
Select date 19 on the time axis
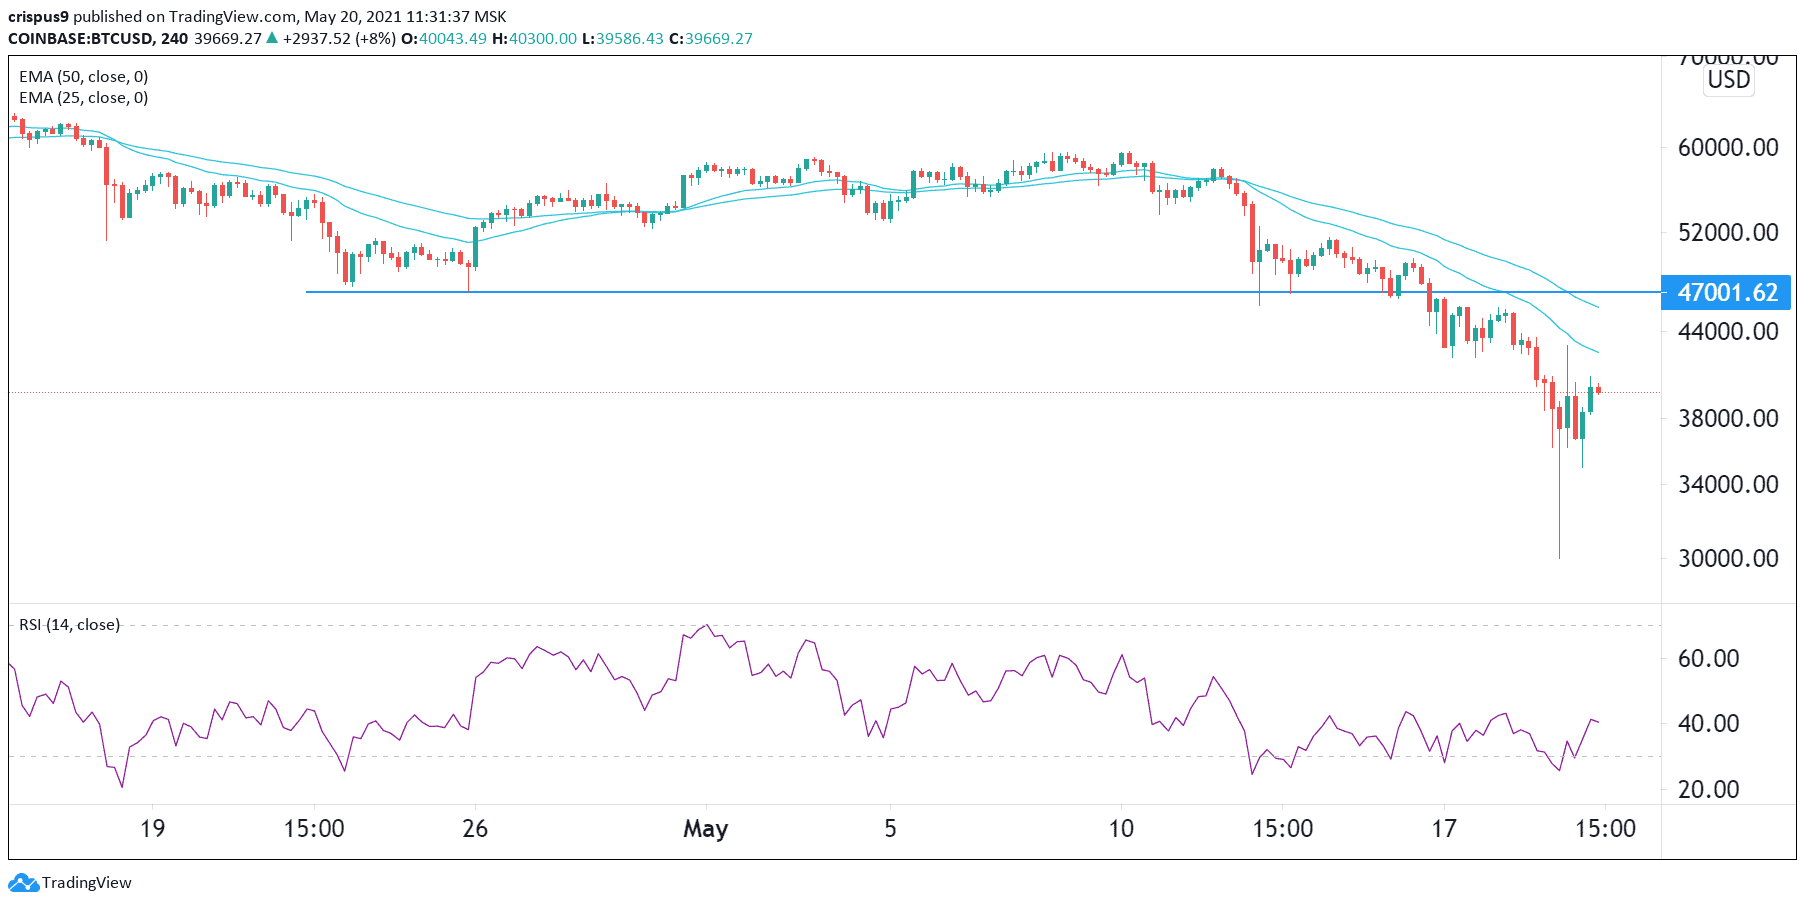click(152, 829)
